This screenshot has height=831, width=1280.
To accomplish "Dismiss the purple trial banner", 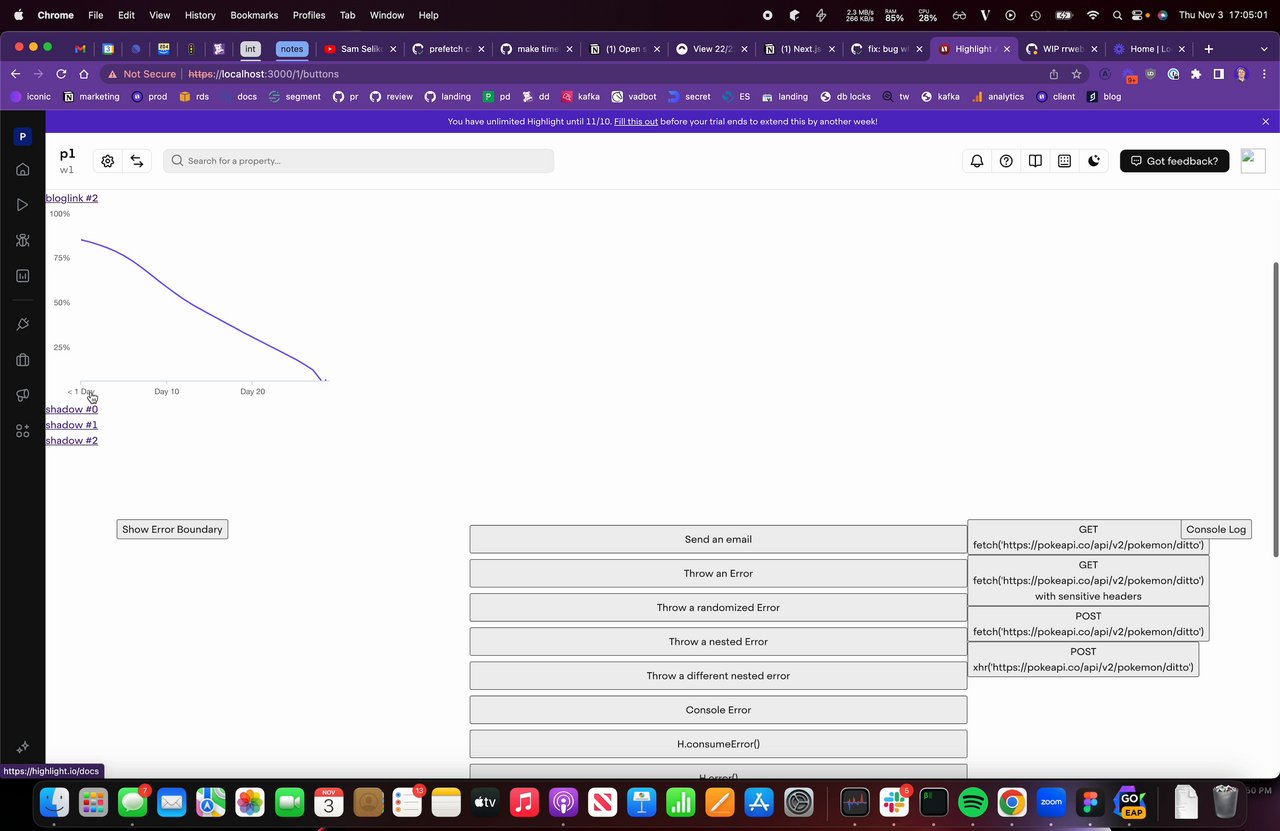I will point(1265,122).
